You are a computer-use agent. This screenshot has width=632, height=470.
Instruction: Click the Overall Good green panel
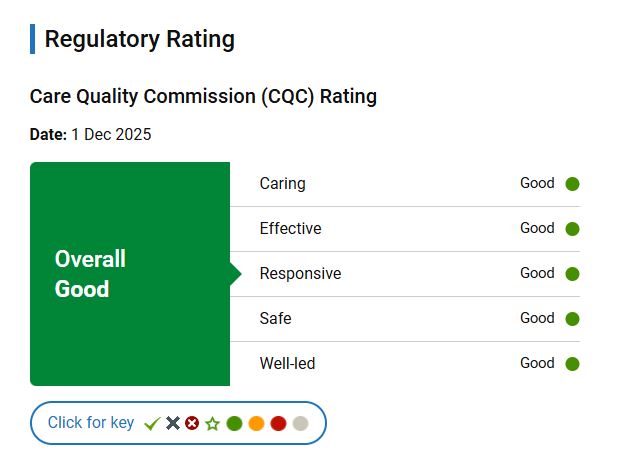pyautogui.click(x=130, y=274)
